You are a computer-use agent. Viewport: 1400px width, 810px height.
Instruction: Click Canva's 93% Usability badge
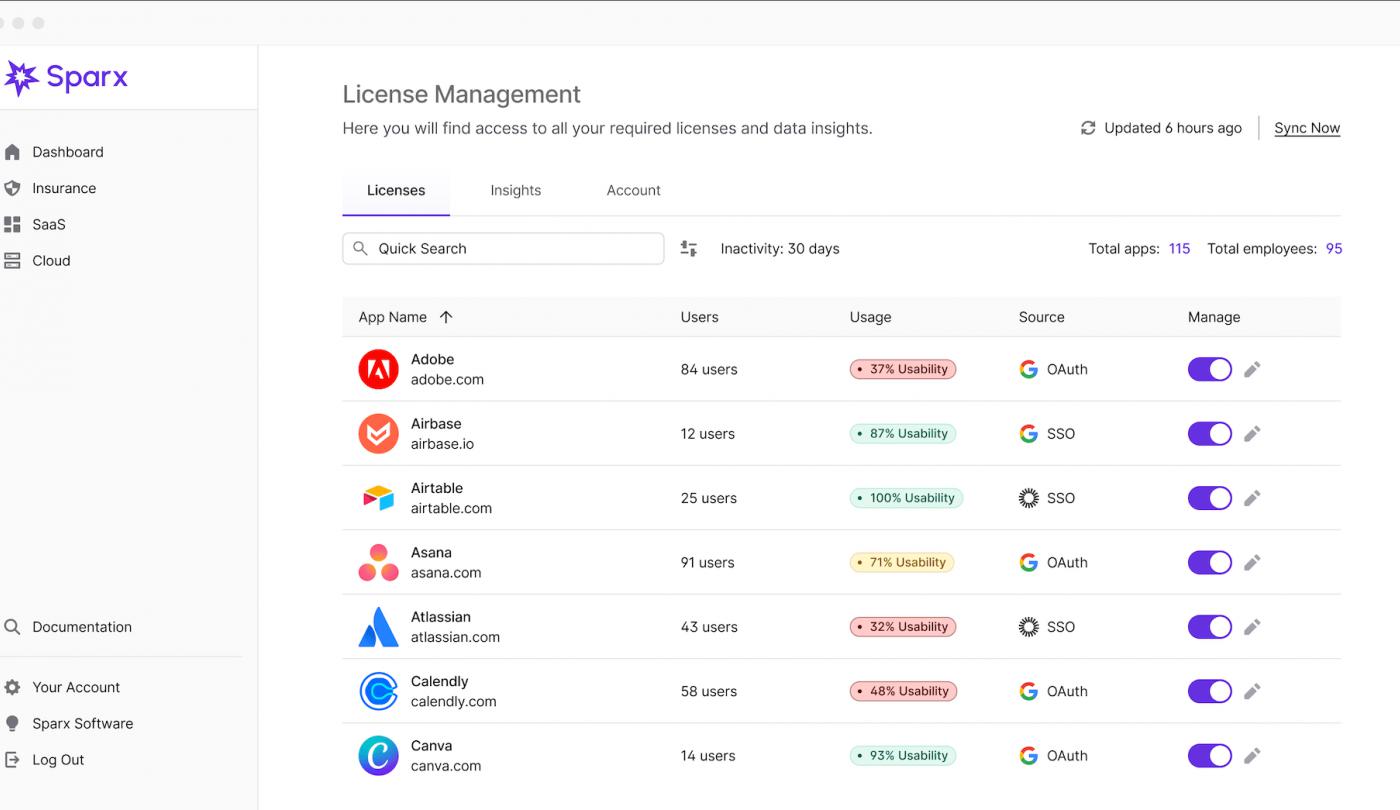coord(903,755)
